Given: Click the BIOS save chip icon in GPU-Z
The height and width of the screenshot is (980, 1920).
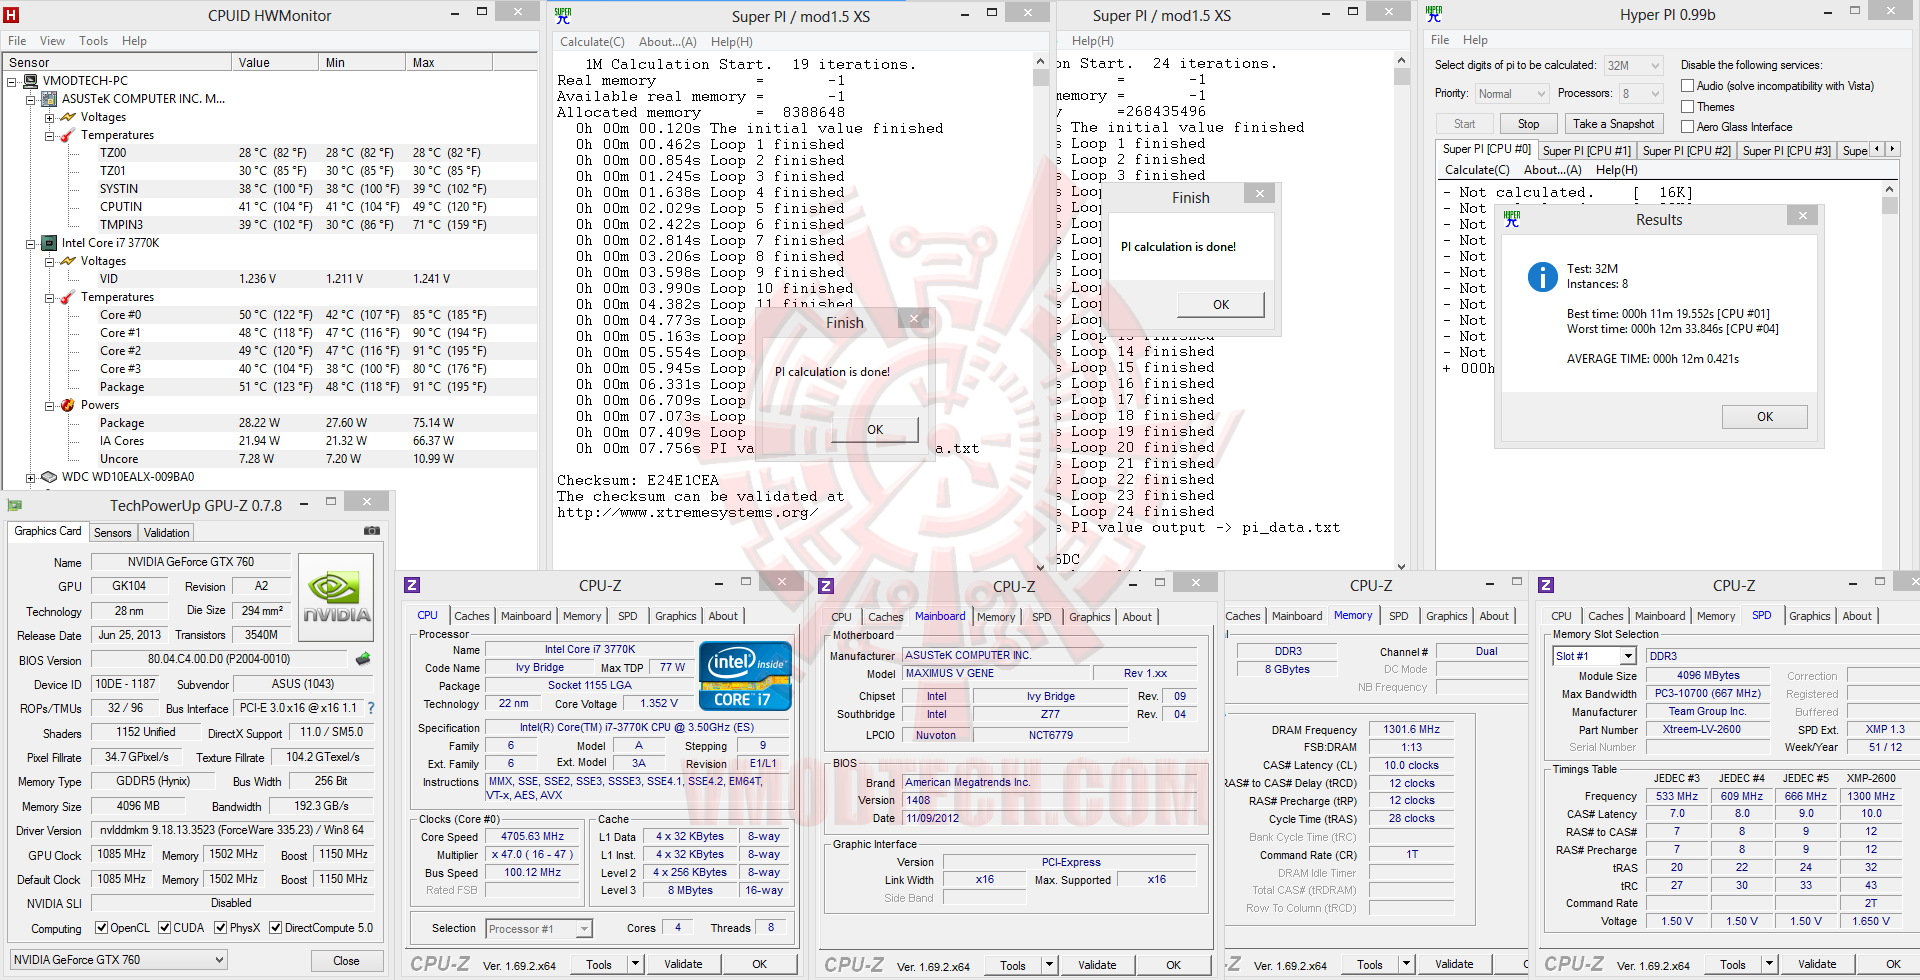Looking at the screenshot, I should point(363,659).
